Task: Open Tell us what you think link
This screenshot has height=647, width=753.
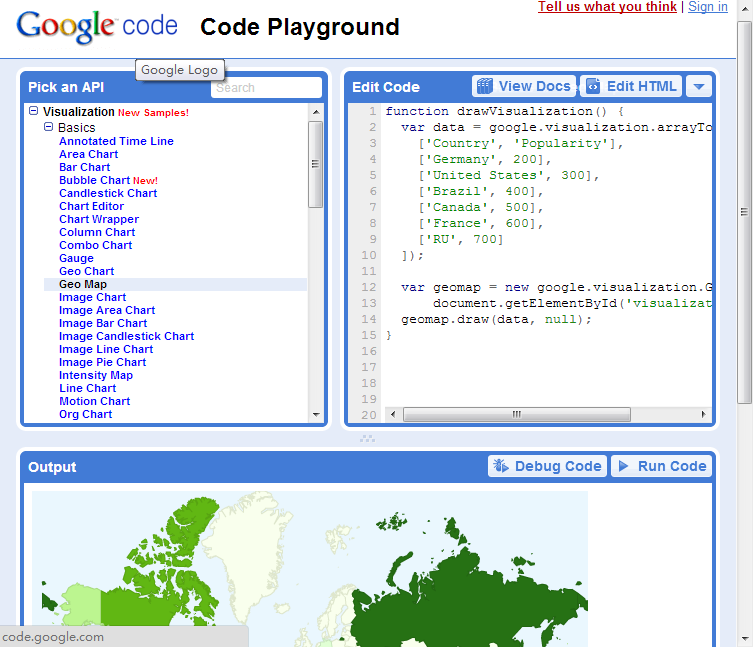Action: pos(607,7)
